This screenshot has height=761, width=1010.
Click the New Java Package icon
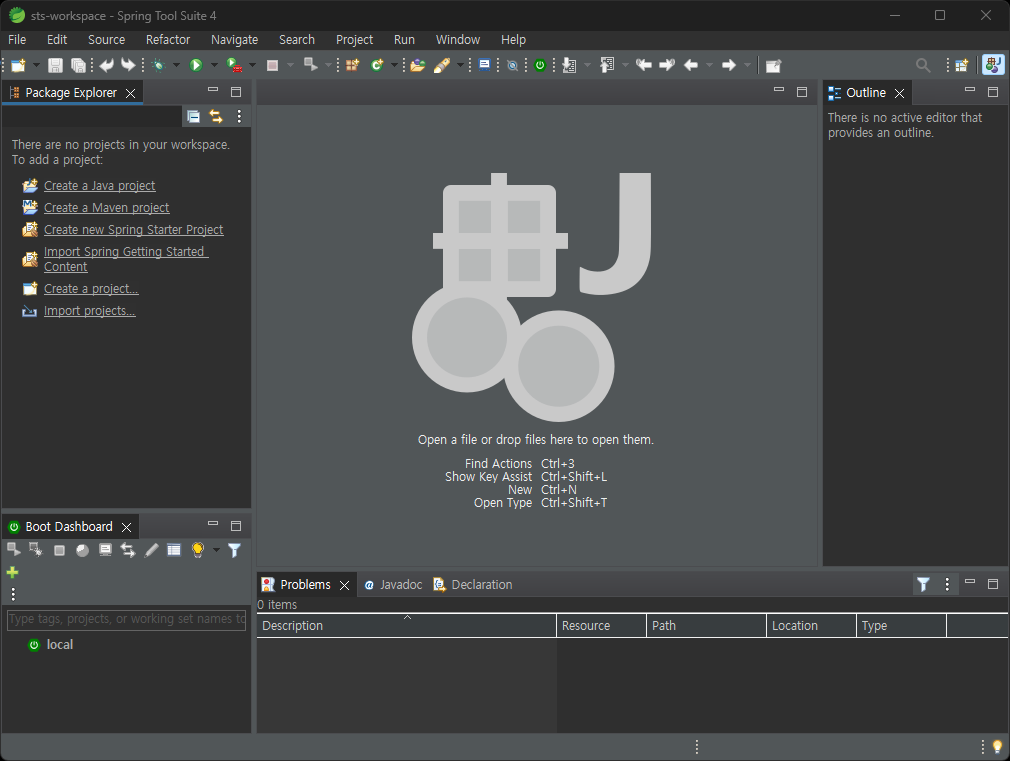click(352, 65)
